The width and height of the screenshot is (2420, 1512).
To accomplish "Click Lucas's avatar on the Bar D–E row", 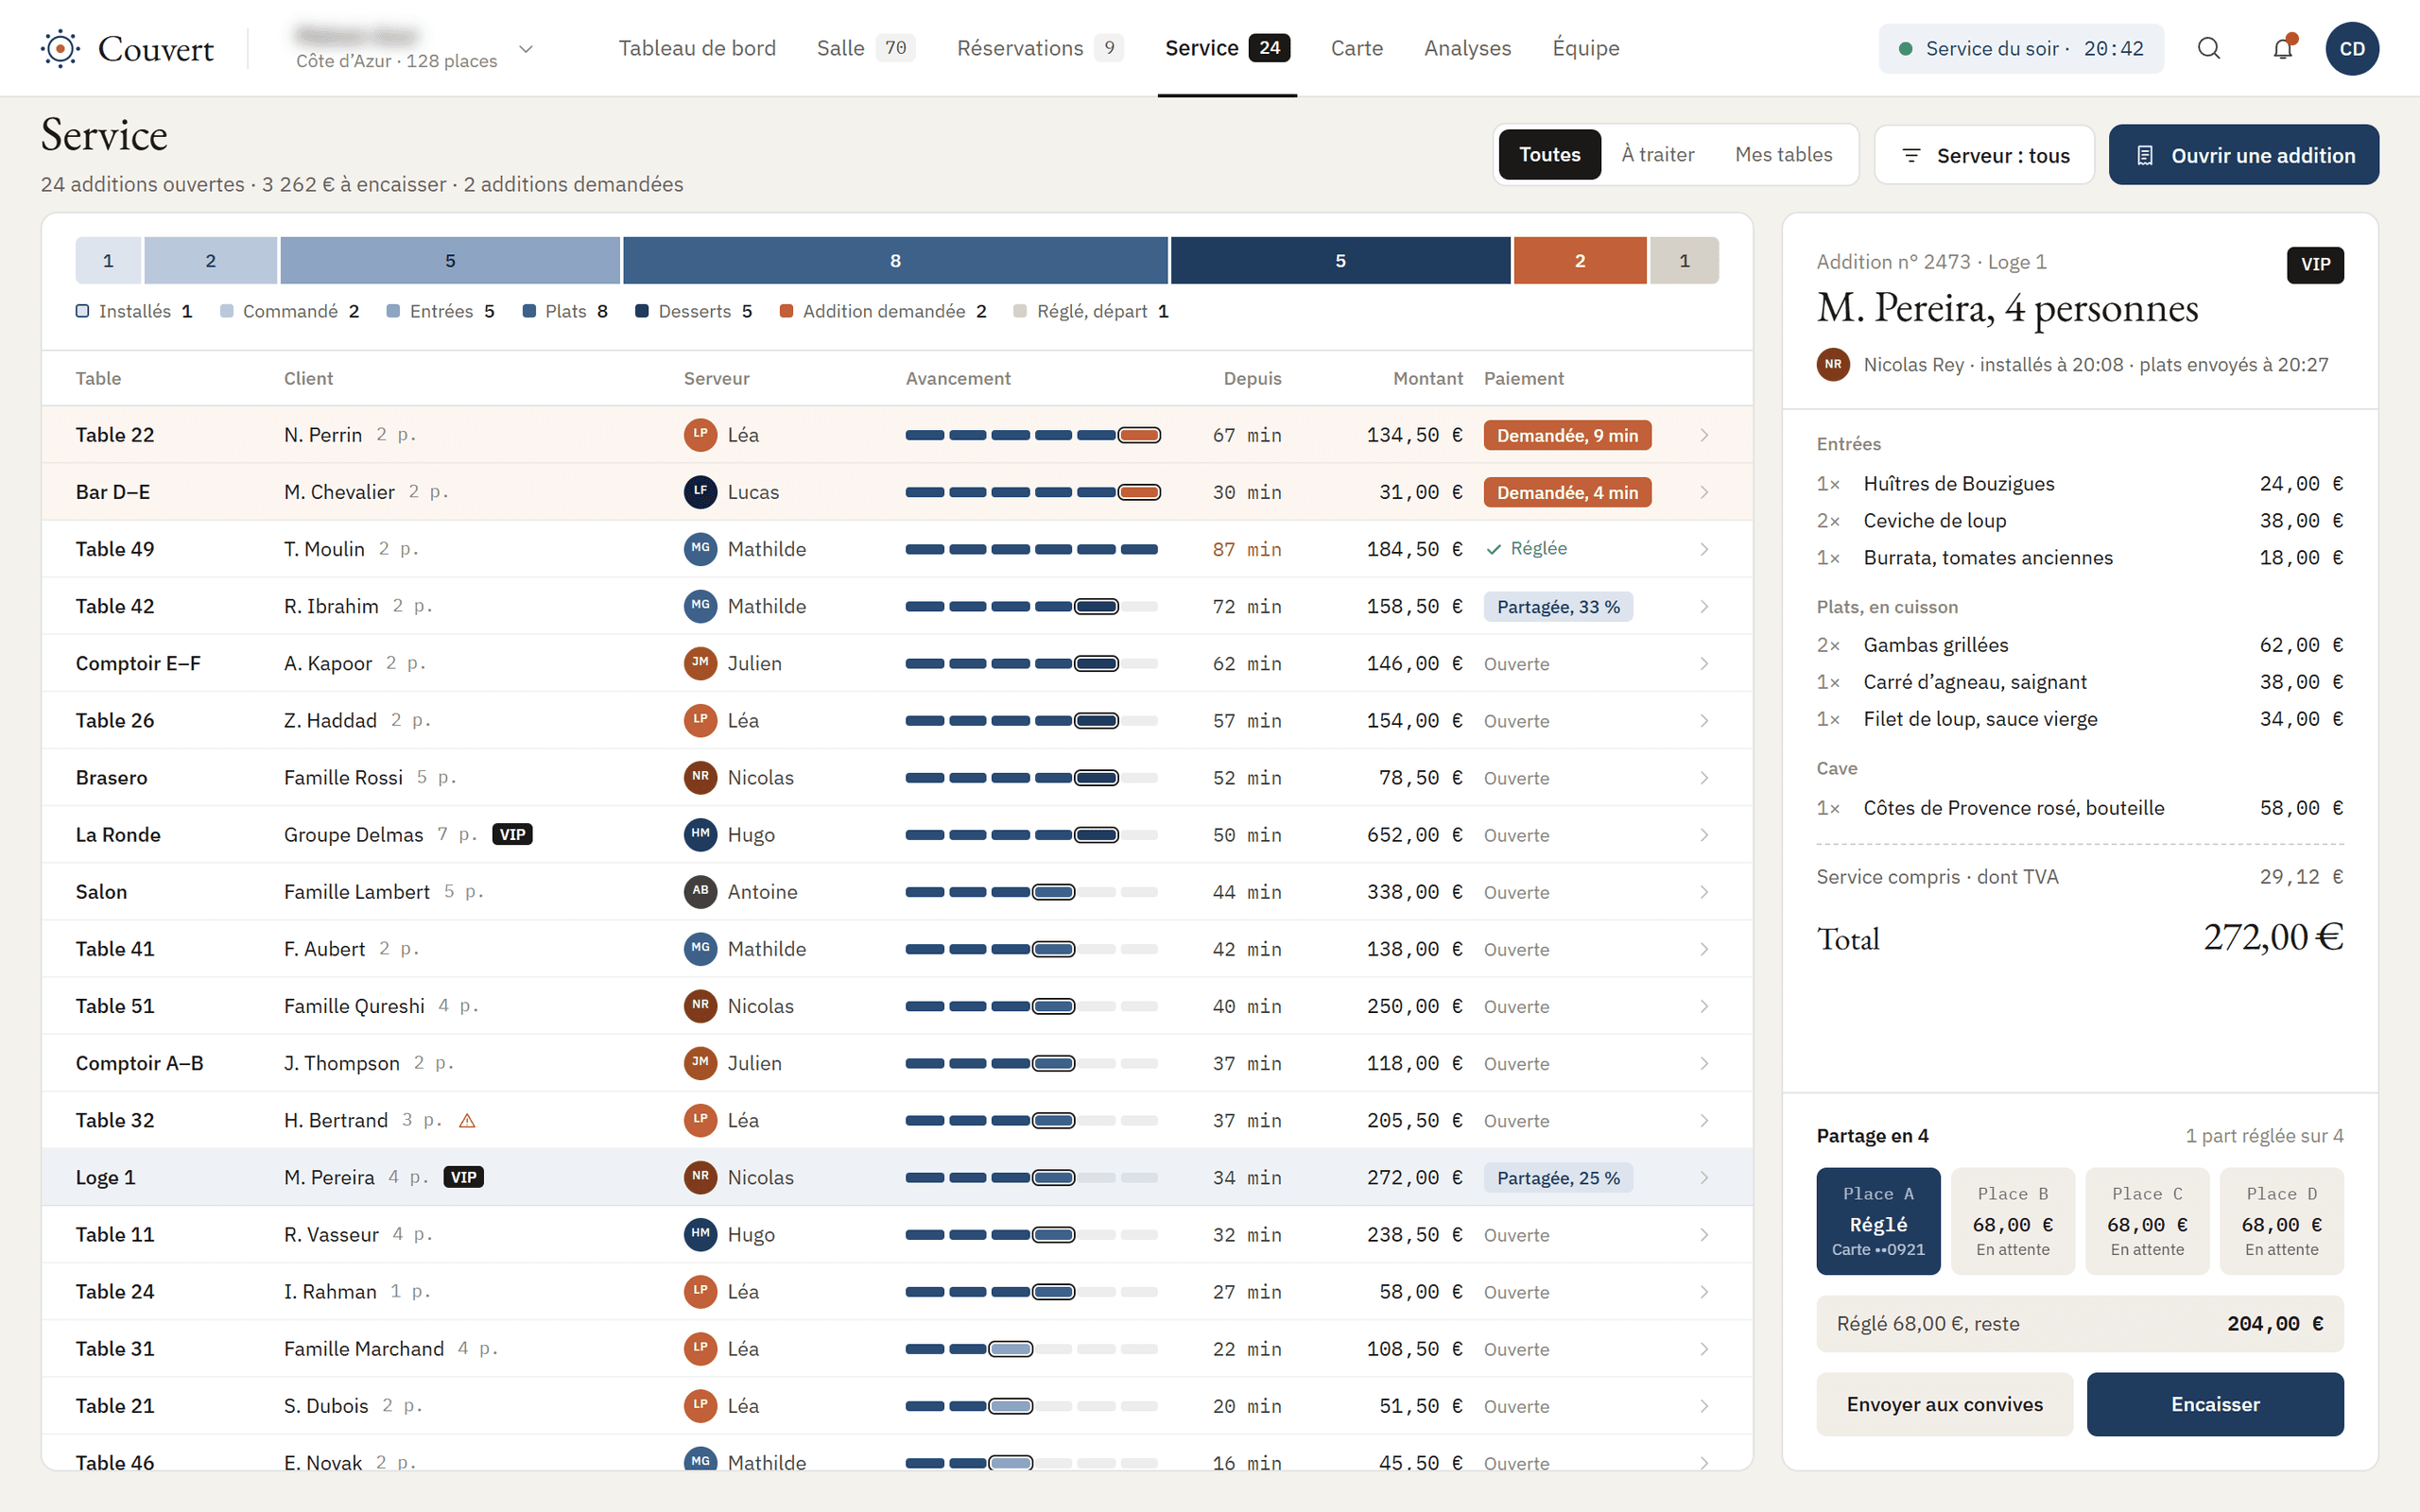I will [x=700, y=491].
